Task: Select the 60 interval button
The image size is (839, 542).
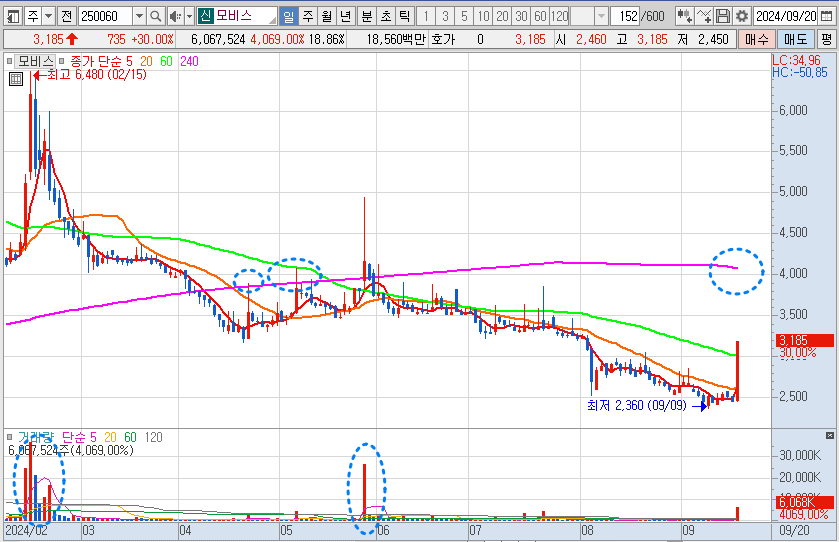Action: pyautogui.click(x=540, y=17)
